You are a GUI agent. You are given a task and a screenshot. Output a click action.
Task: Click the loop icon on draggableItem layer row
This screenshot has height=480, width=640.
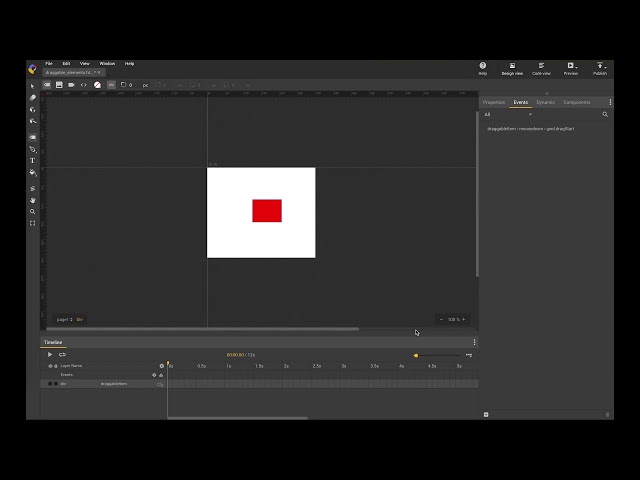point(160,384)
